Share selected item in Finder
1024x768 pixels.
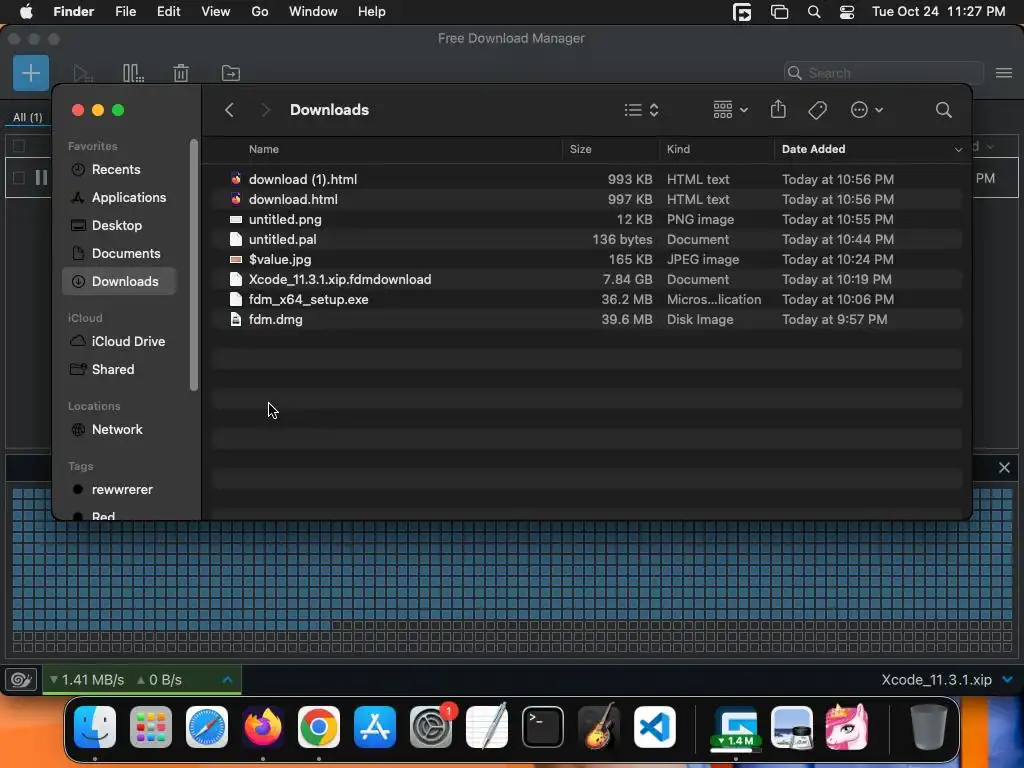coord(778,109)
